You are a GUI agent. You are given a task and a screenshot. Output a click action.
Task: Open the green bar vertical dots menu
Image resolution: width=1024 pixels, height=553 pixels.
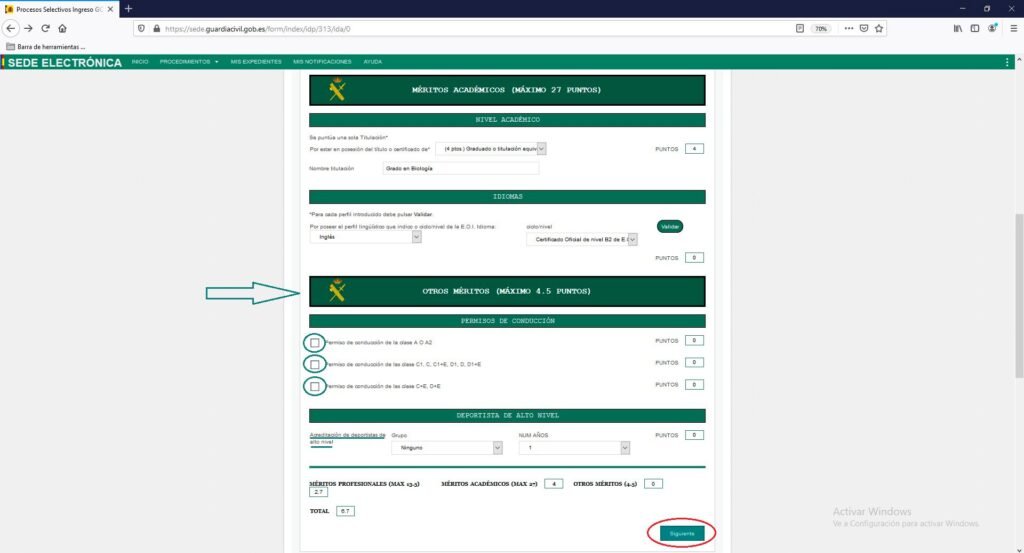coord(1007,62)
